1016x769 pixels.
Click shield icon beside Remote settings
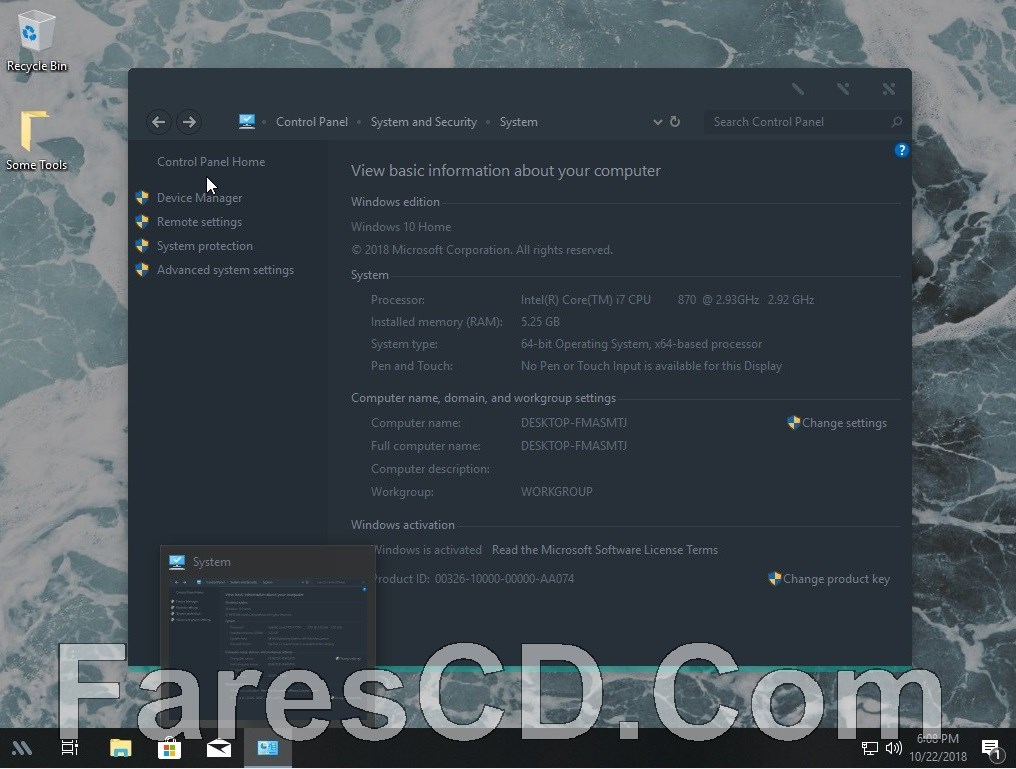(142, 222)
